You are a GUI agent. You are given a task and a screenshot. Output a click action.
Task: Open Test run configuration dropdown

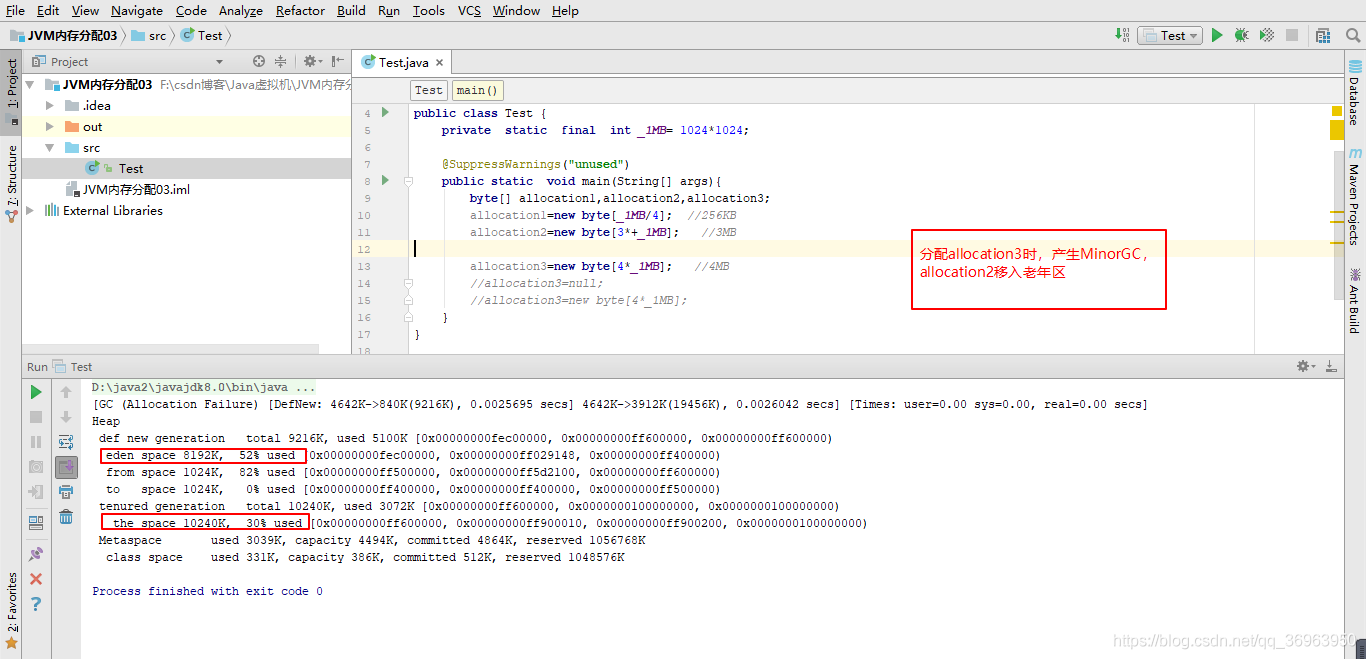pos(1170,35)
